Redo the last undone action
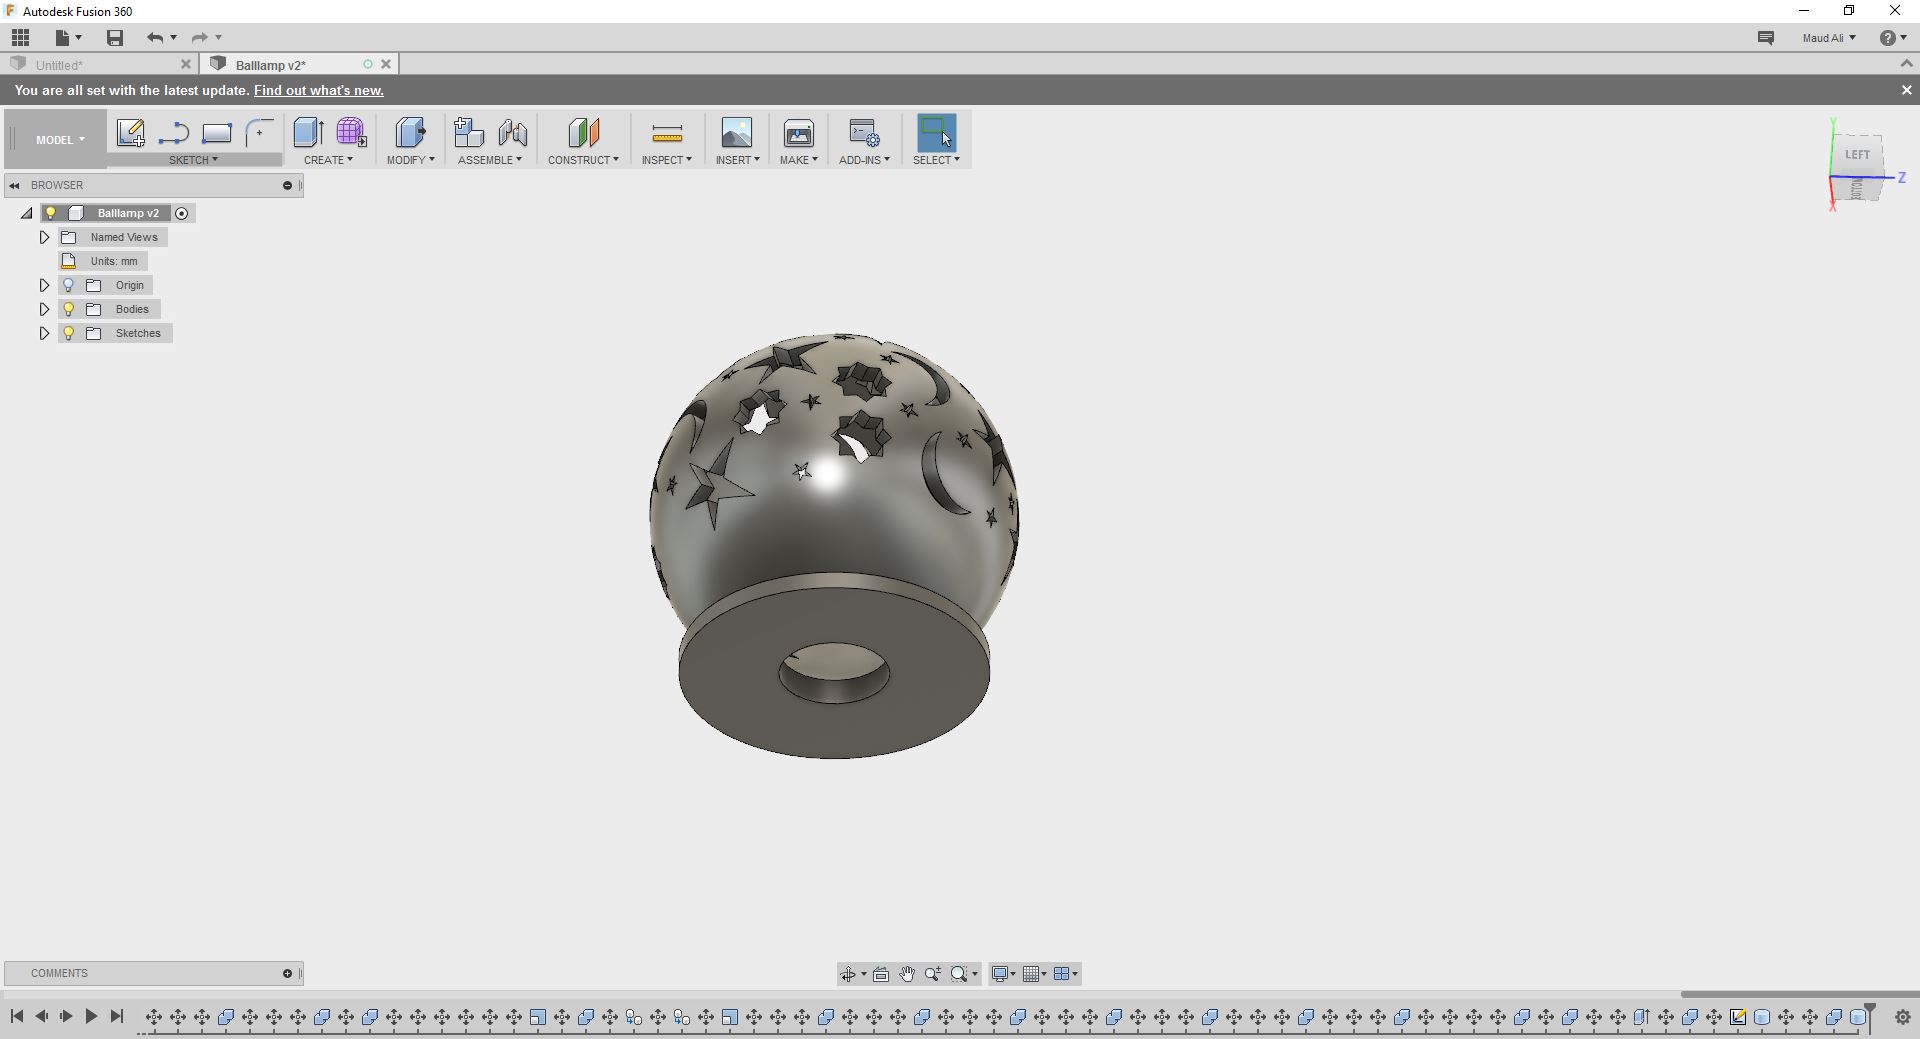Screen dimensions: 1920x1039 (x=200, y=38)
